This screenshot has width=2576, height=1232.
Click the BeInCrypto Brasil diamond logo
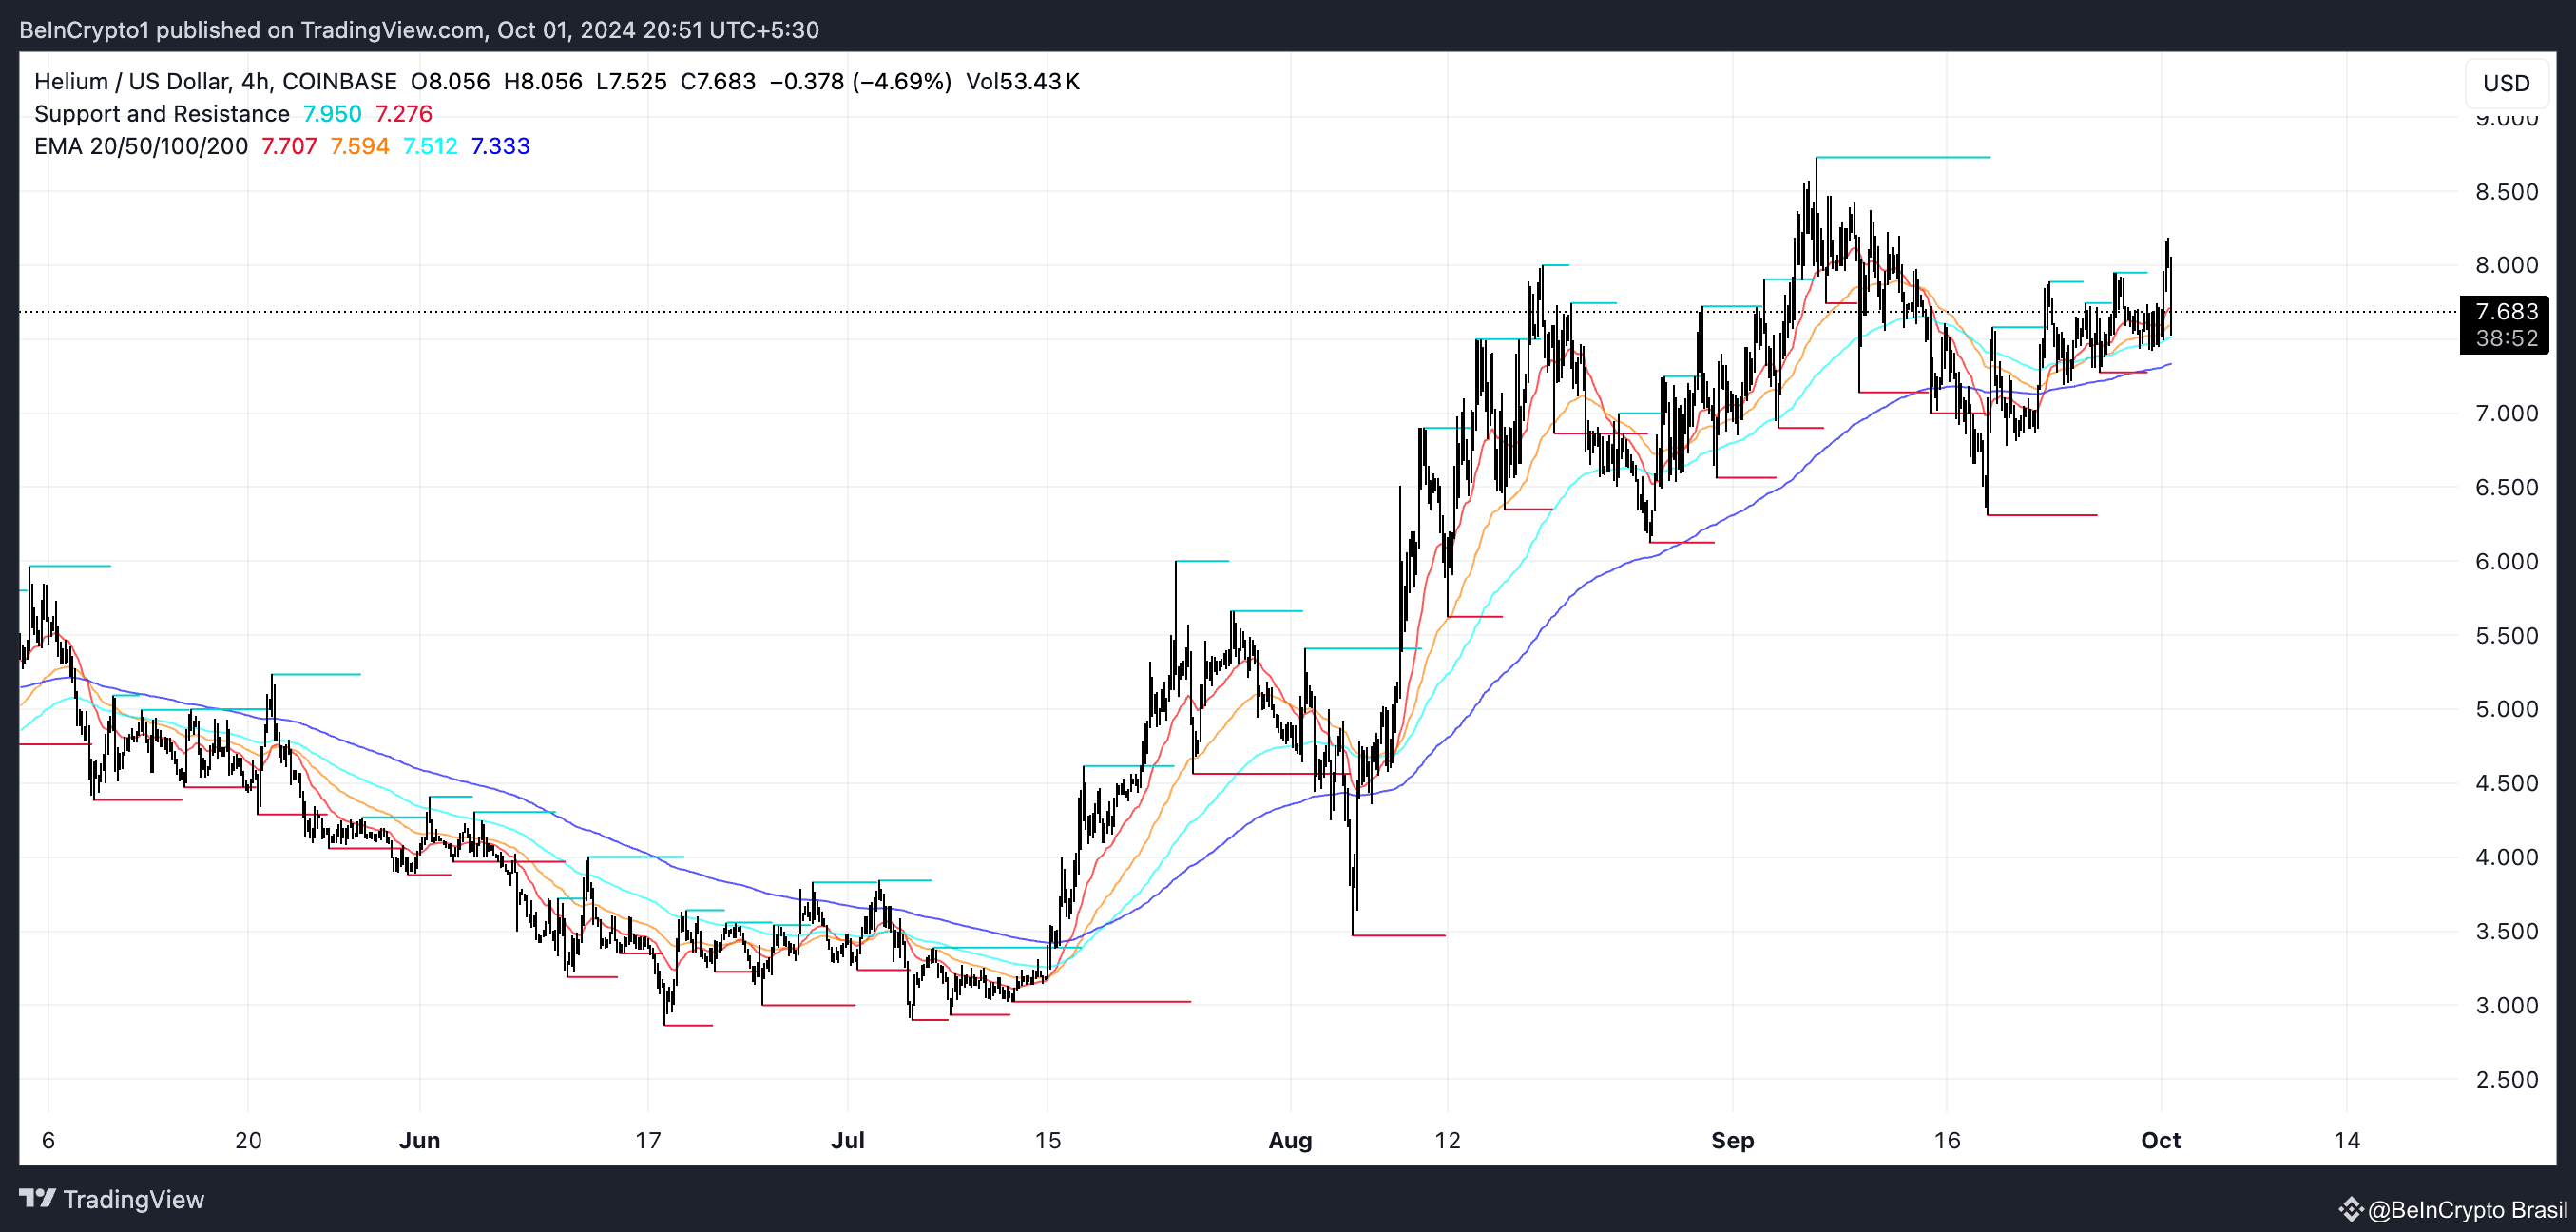click(2350, 1209)
